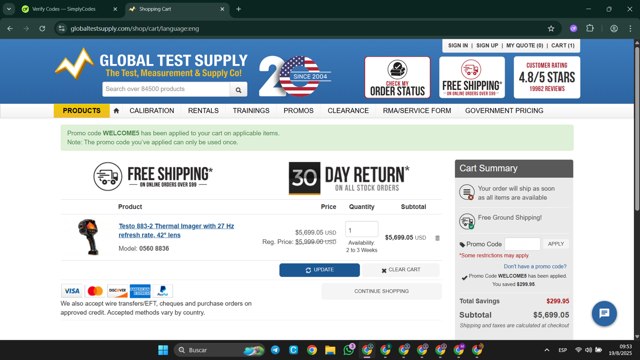Open Telegram from taskbar

276,350
